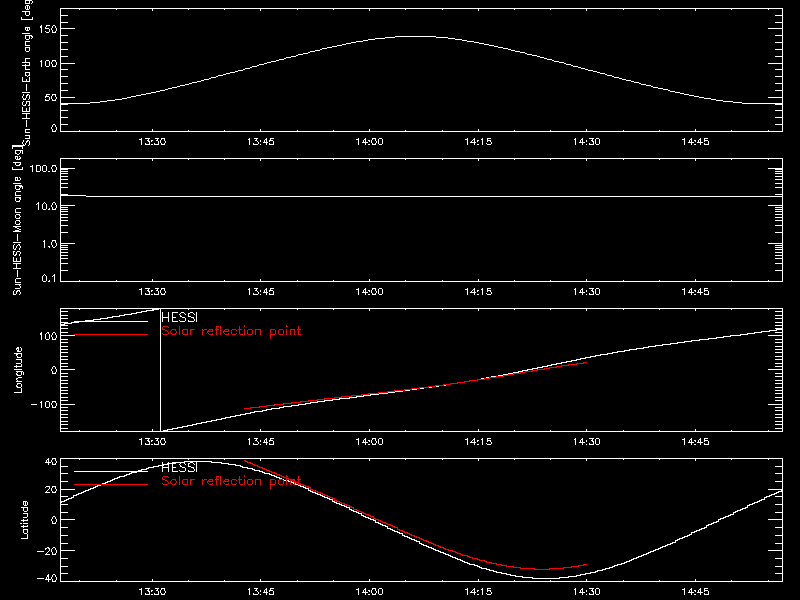This screenshot has width=800, height=600.
Task: Click 13:45 label under Moon angle plot
Action: [x=261, y=291]
